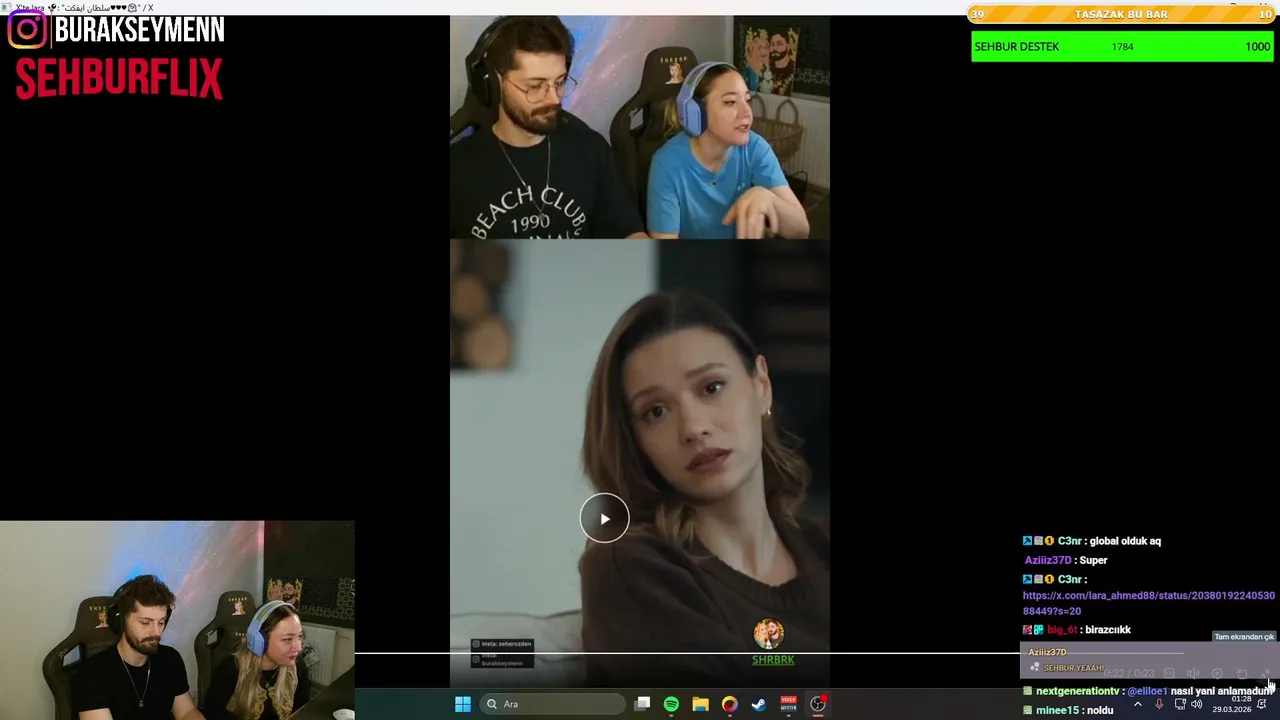The height and width of the screenshot is (720, 1280).
Task: Play the paused video with center play button
Action: (x=604, y=518)
